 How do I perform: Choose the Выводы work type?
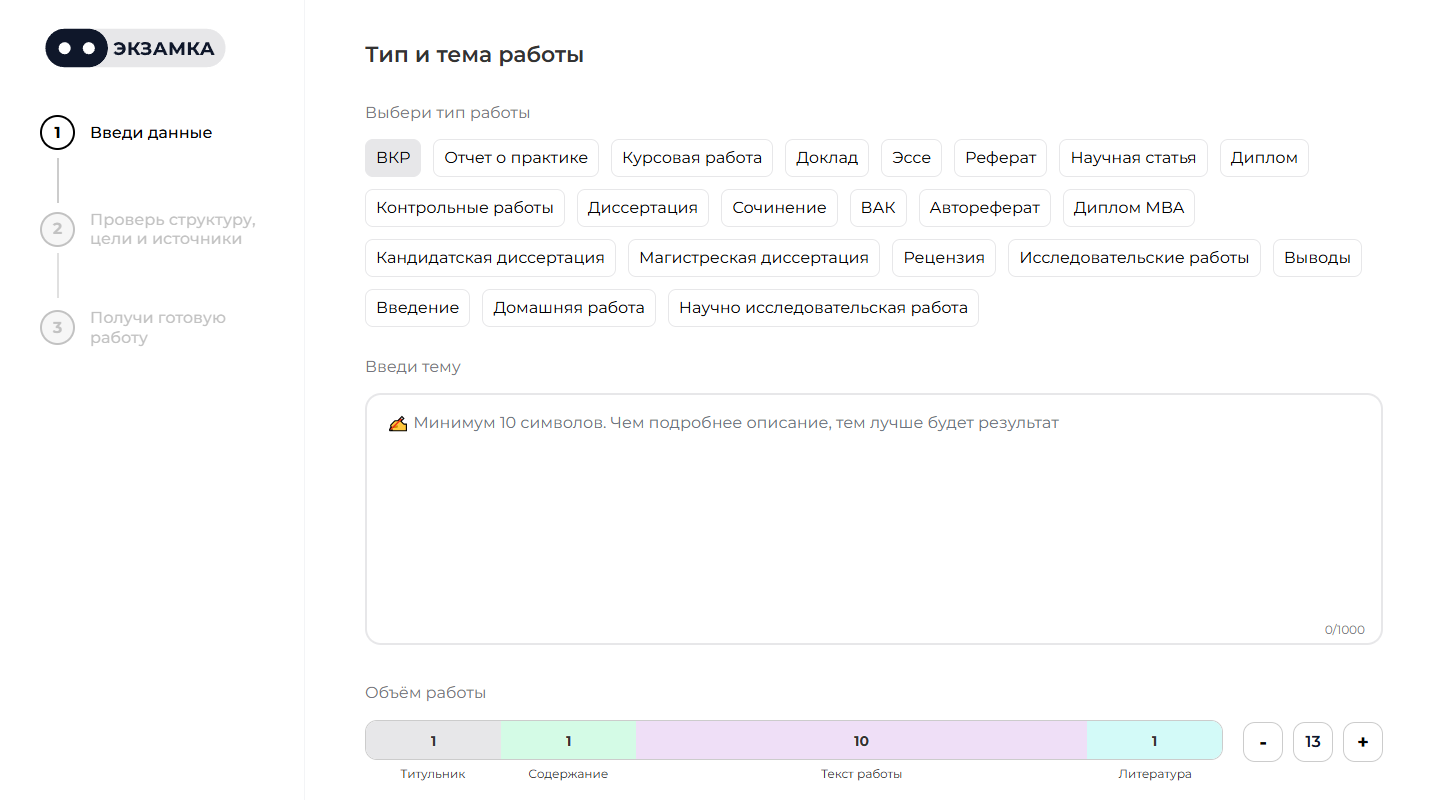click(x=1317, y=257)
